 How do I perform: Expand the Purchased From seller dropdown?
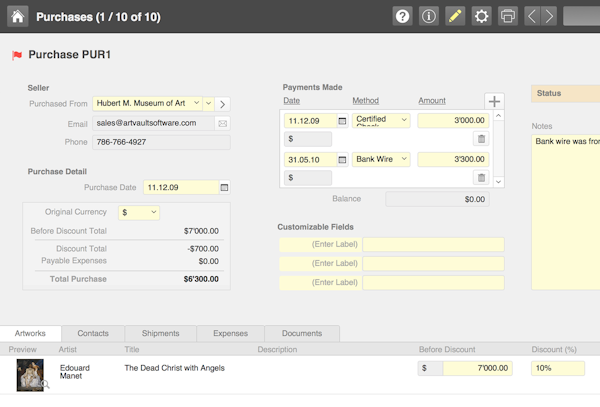pyautogui.click(x=208, y=103)
